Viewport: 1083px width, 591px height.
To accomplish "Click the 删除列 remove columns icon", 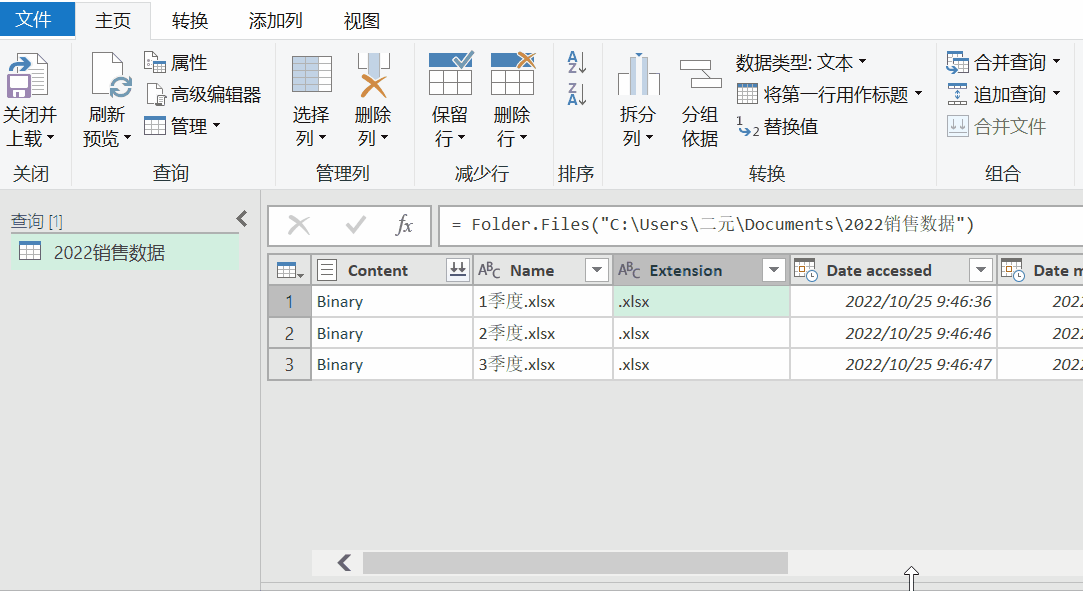I will [x=373, y=75].
